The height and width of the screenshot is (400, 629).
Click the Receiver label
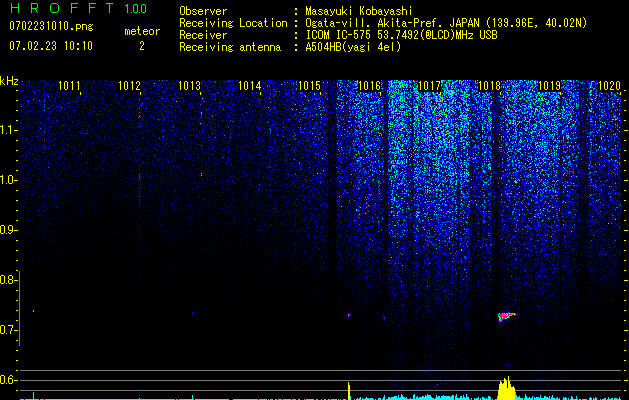pos(203,35)
